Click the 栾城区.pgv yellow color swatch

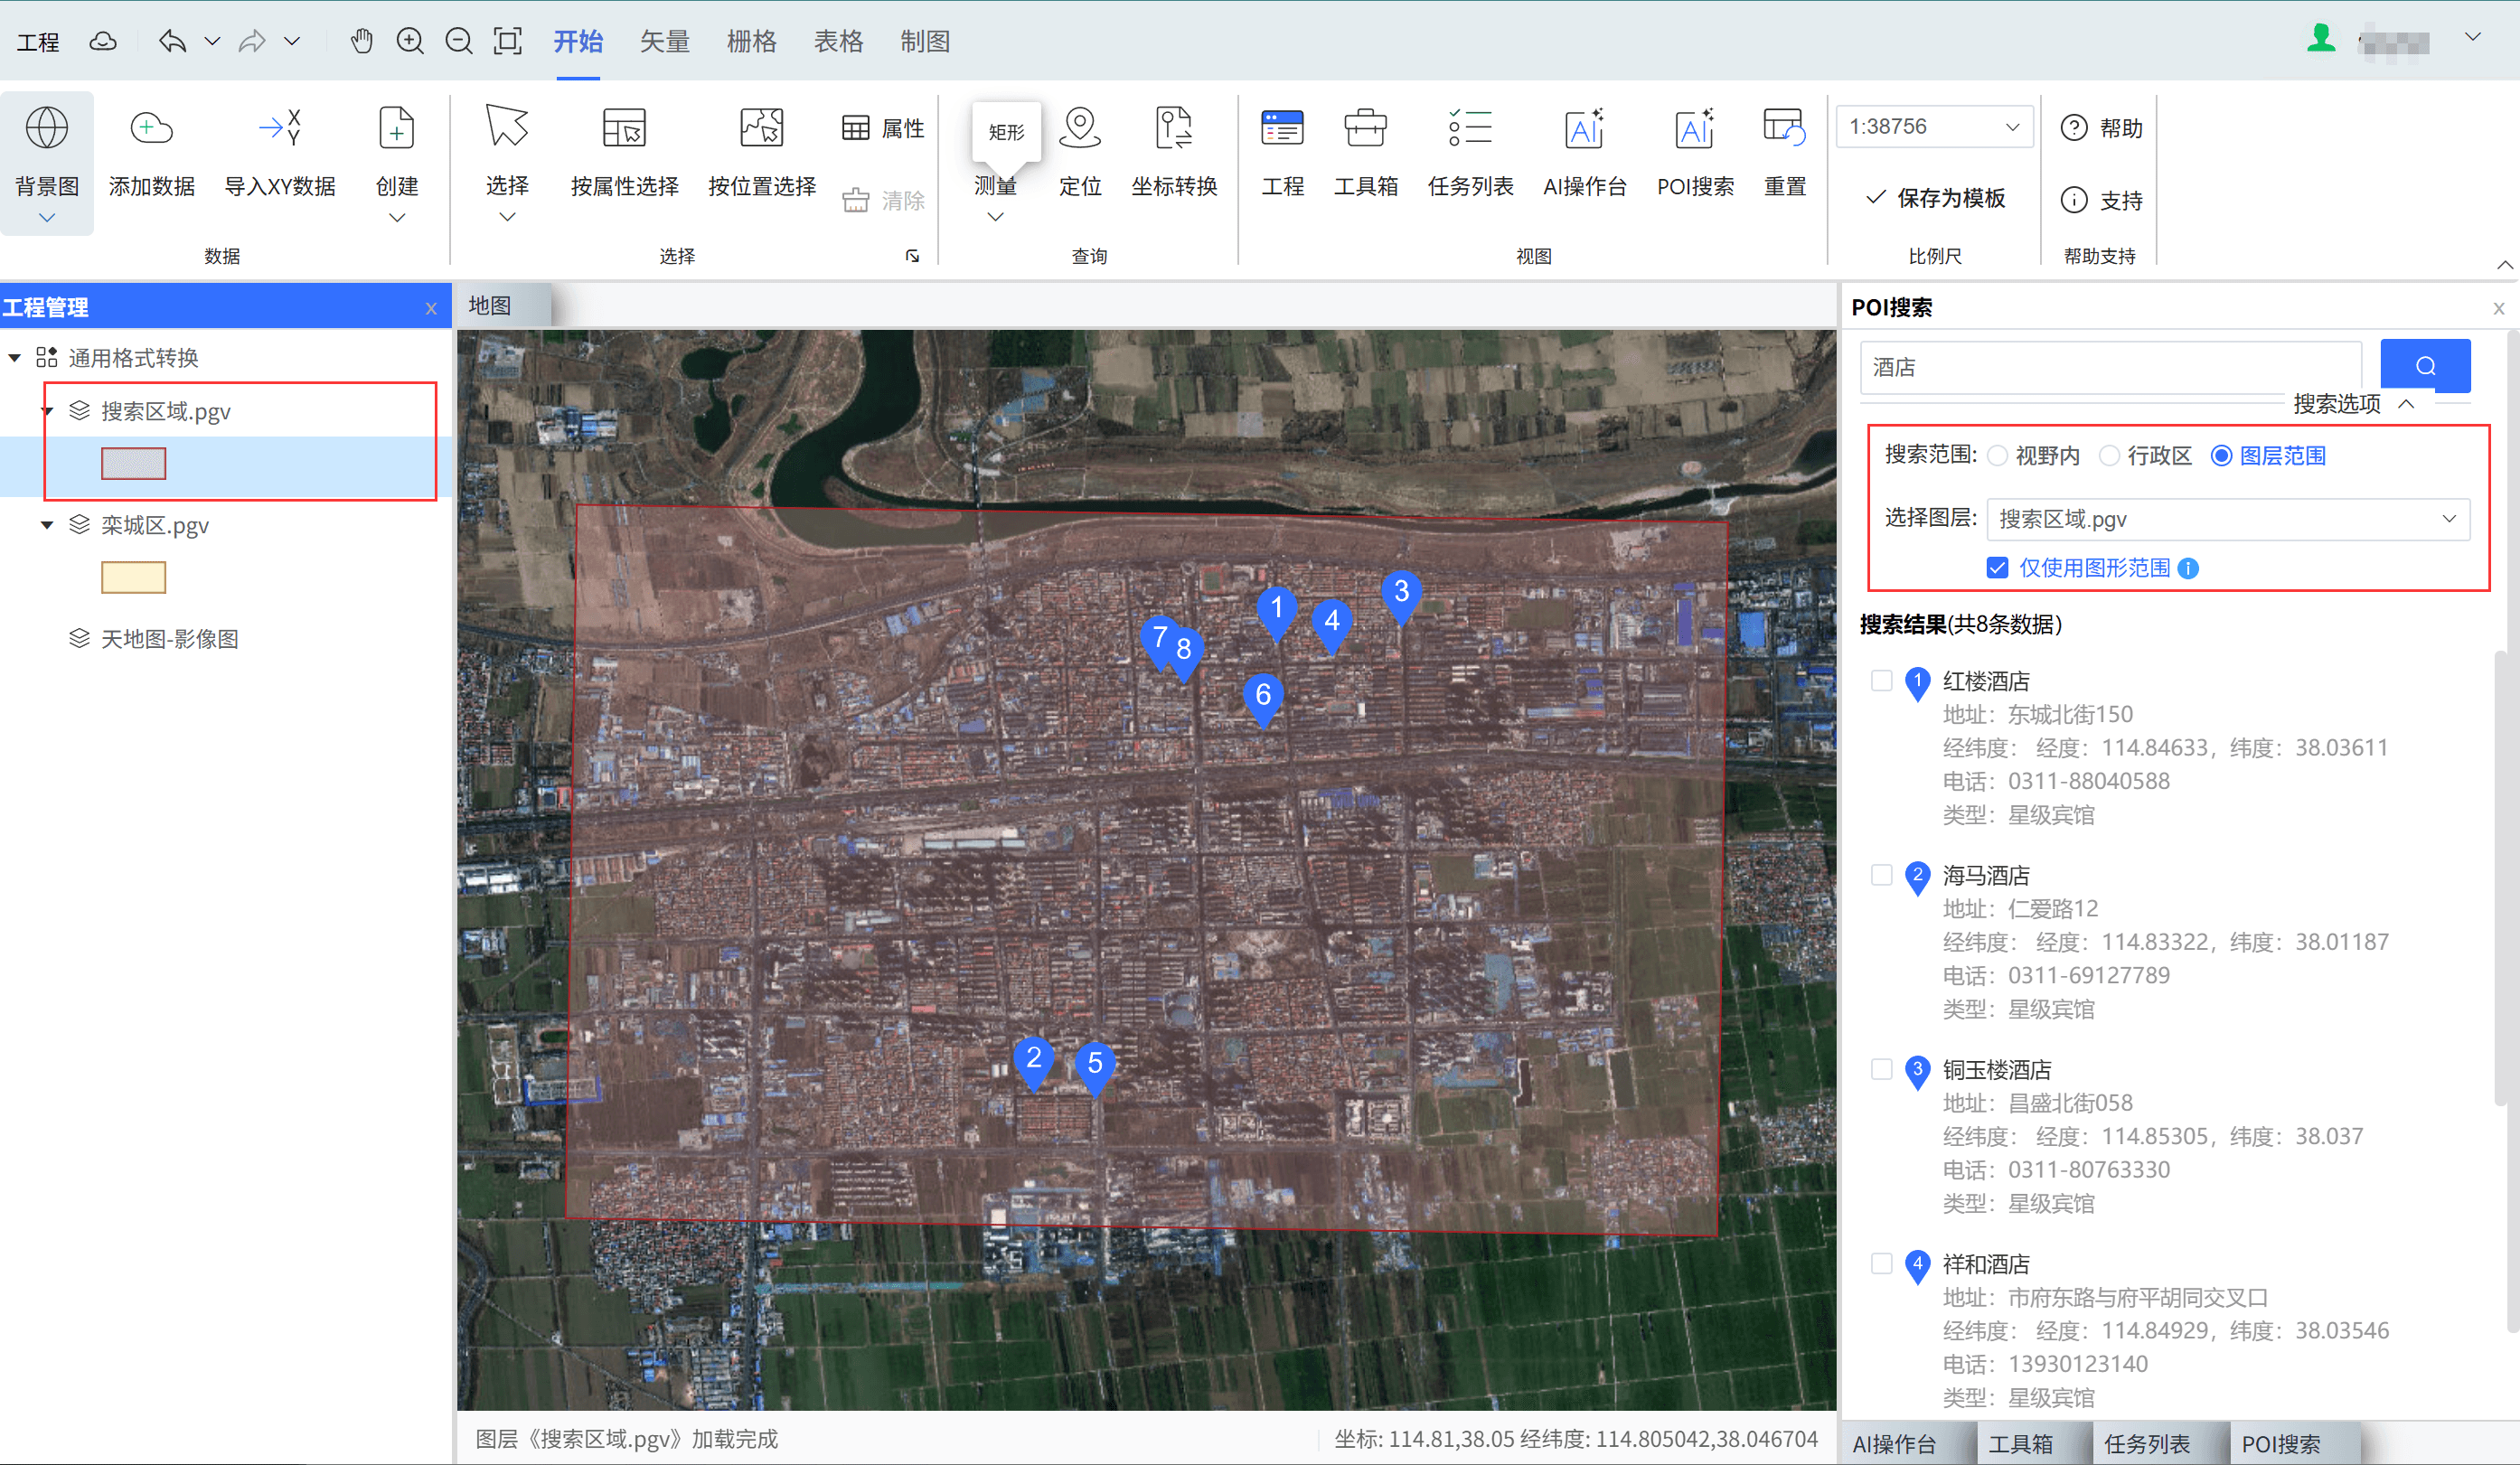click(x=133, y=578)
